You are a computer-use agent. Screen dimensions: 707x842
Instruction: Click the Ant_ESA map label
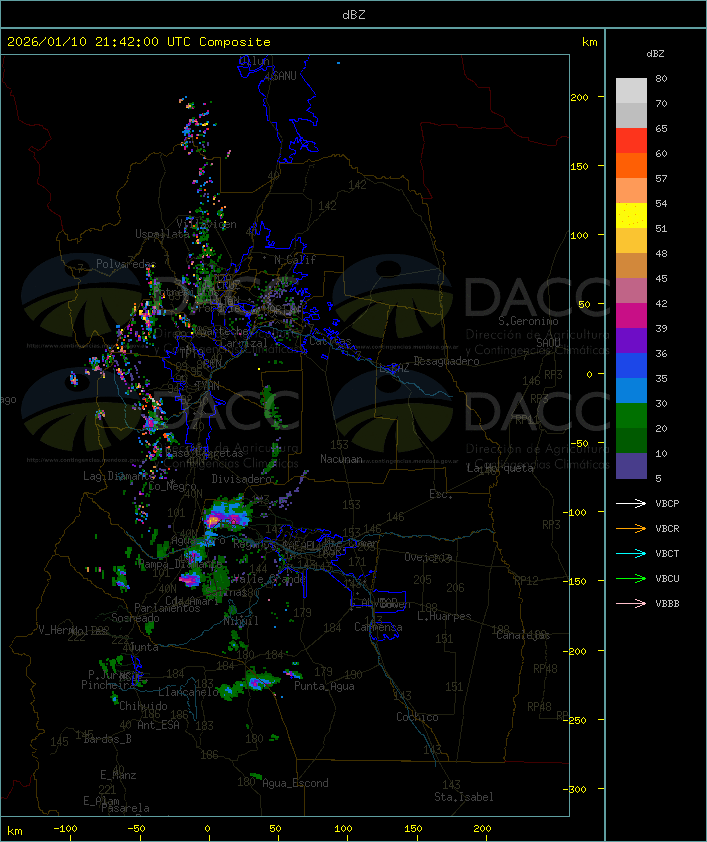coord(158,725)
